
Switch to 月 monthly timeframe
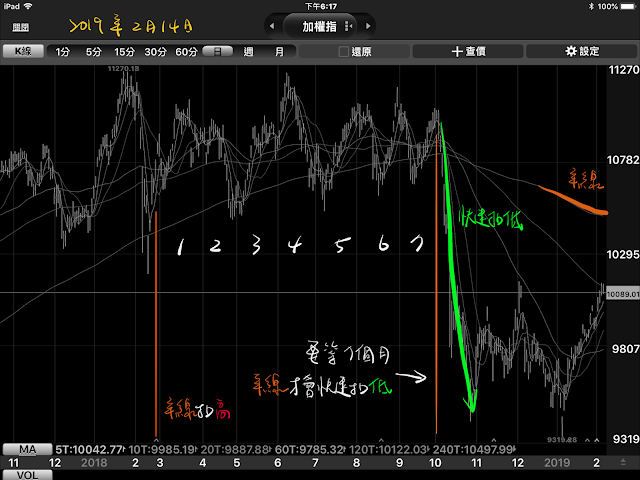[x=279, y=52]
